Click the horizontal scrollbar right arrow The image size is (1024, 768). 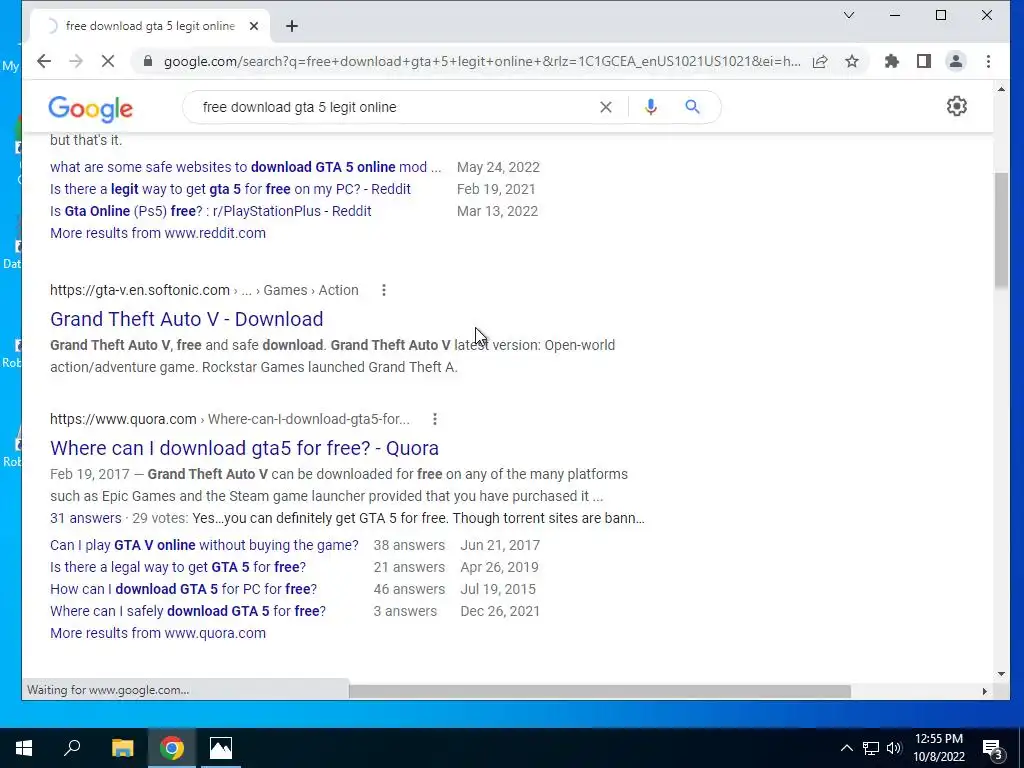click(985, 691)
